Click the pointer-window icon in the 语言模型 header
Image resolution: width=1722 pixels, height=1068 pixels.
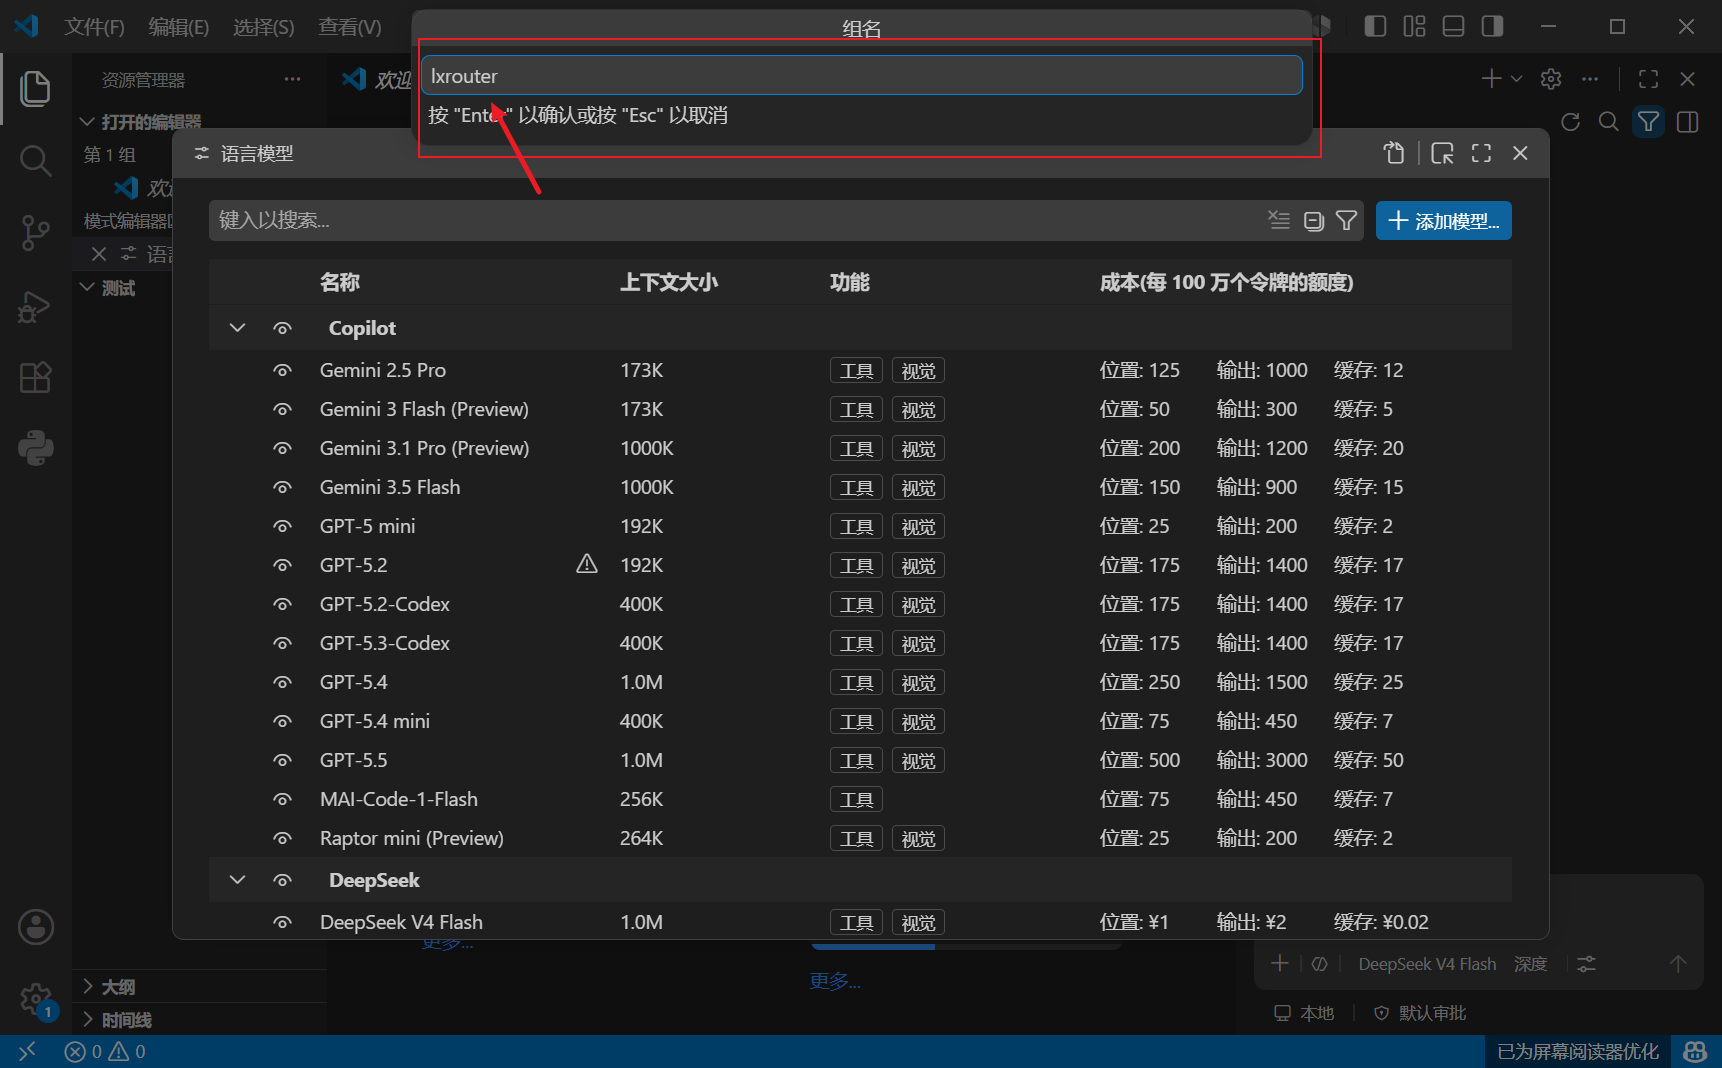pos(1442,153)
